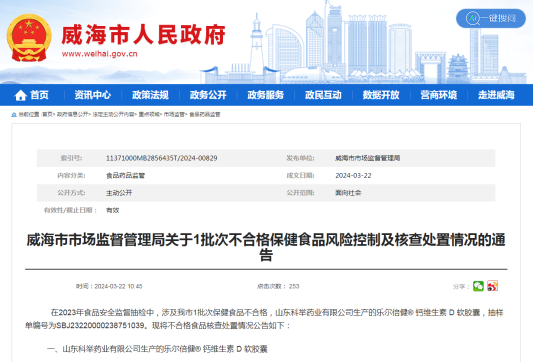Click the www.weihai.gov.cn site address
This screenshot has height=362, width=534.
(x=99, y=54)
